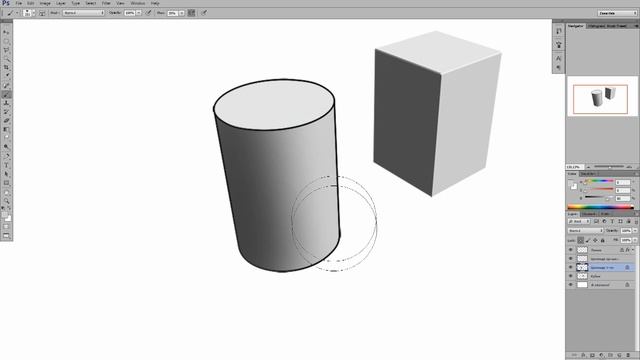Zoom in with Navigator large mountains icon

pos(630,167)
